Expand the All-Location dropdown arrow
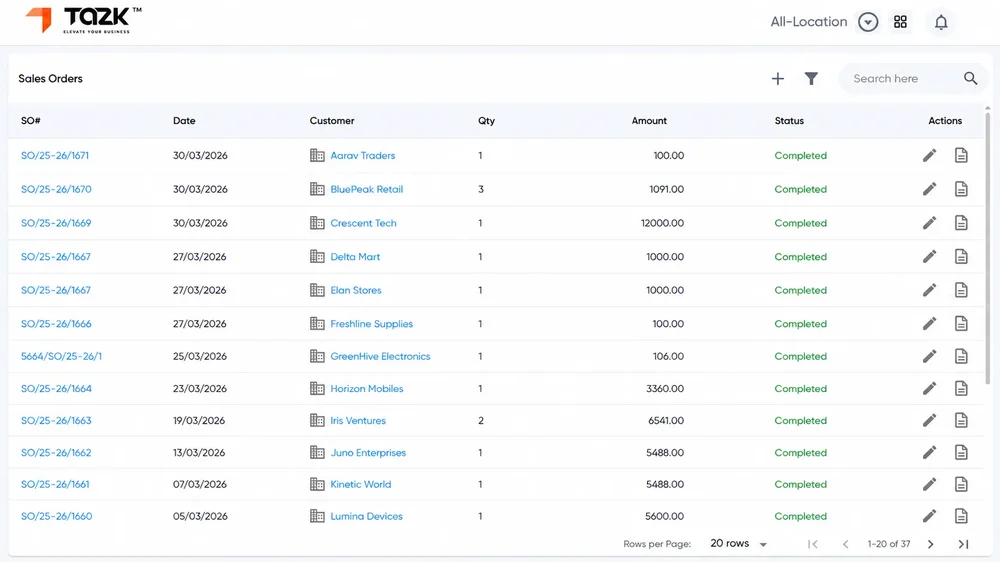Viewport: 1000px width, 562px height. (x=868, y=22)
